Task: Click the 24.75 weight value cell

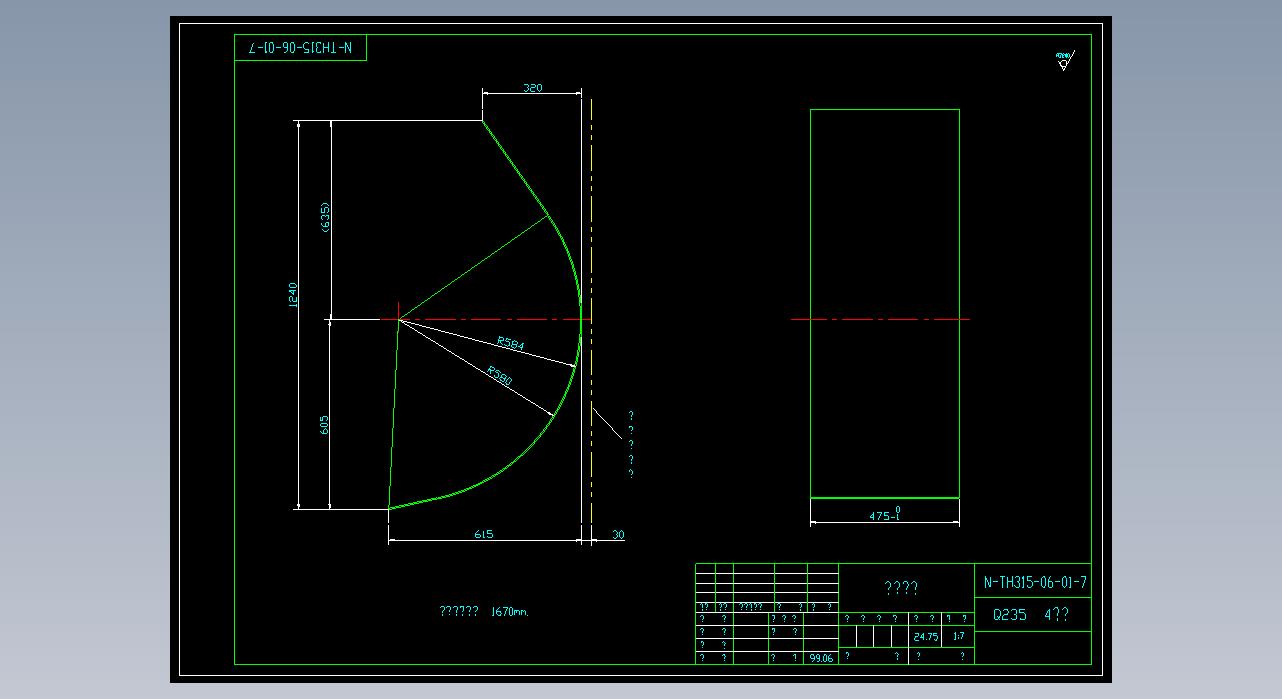Action: 925,637
